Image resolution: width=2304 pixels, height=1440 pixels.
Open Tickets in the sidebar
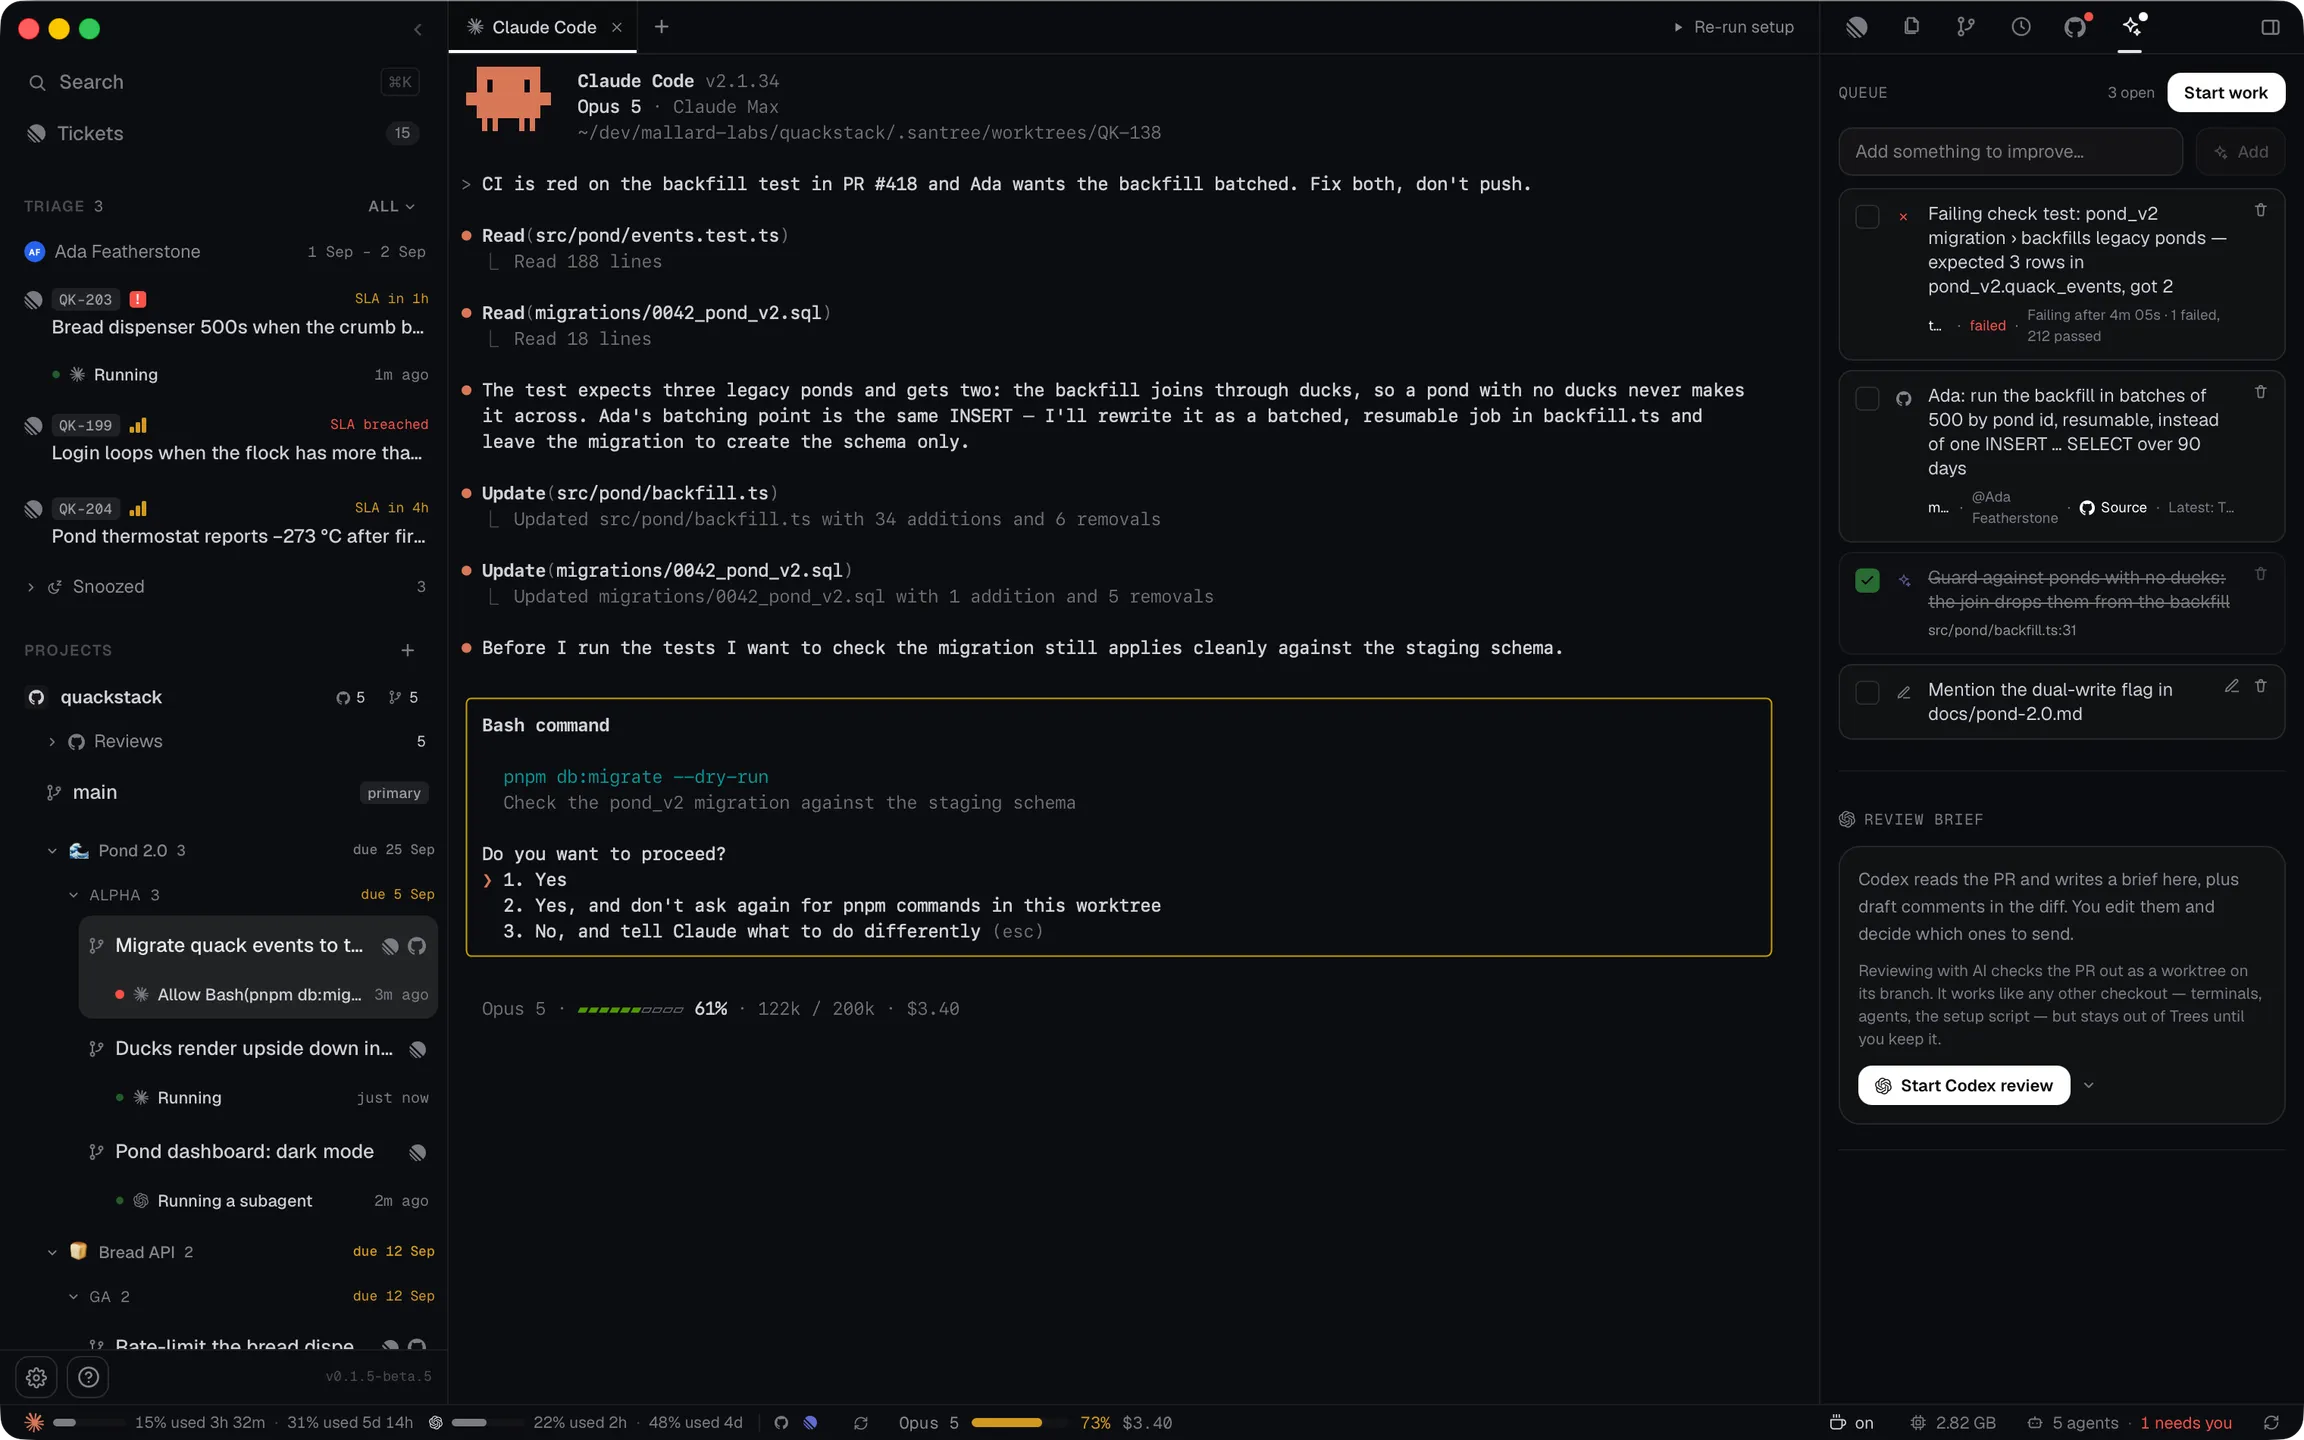226,133
